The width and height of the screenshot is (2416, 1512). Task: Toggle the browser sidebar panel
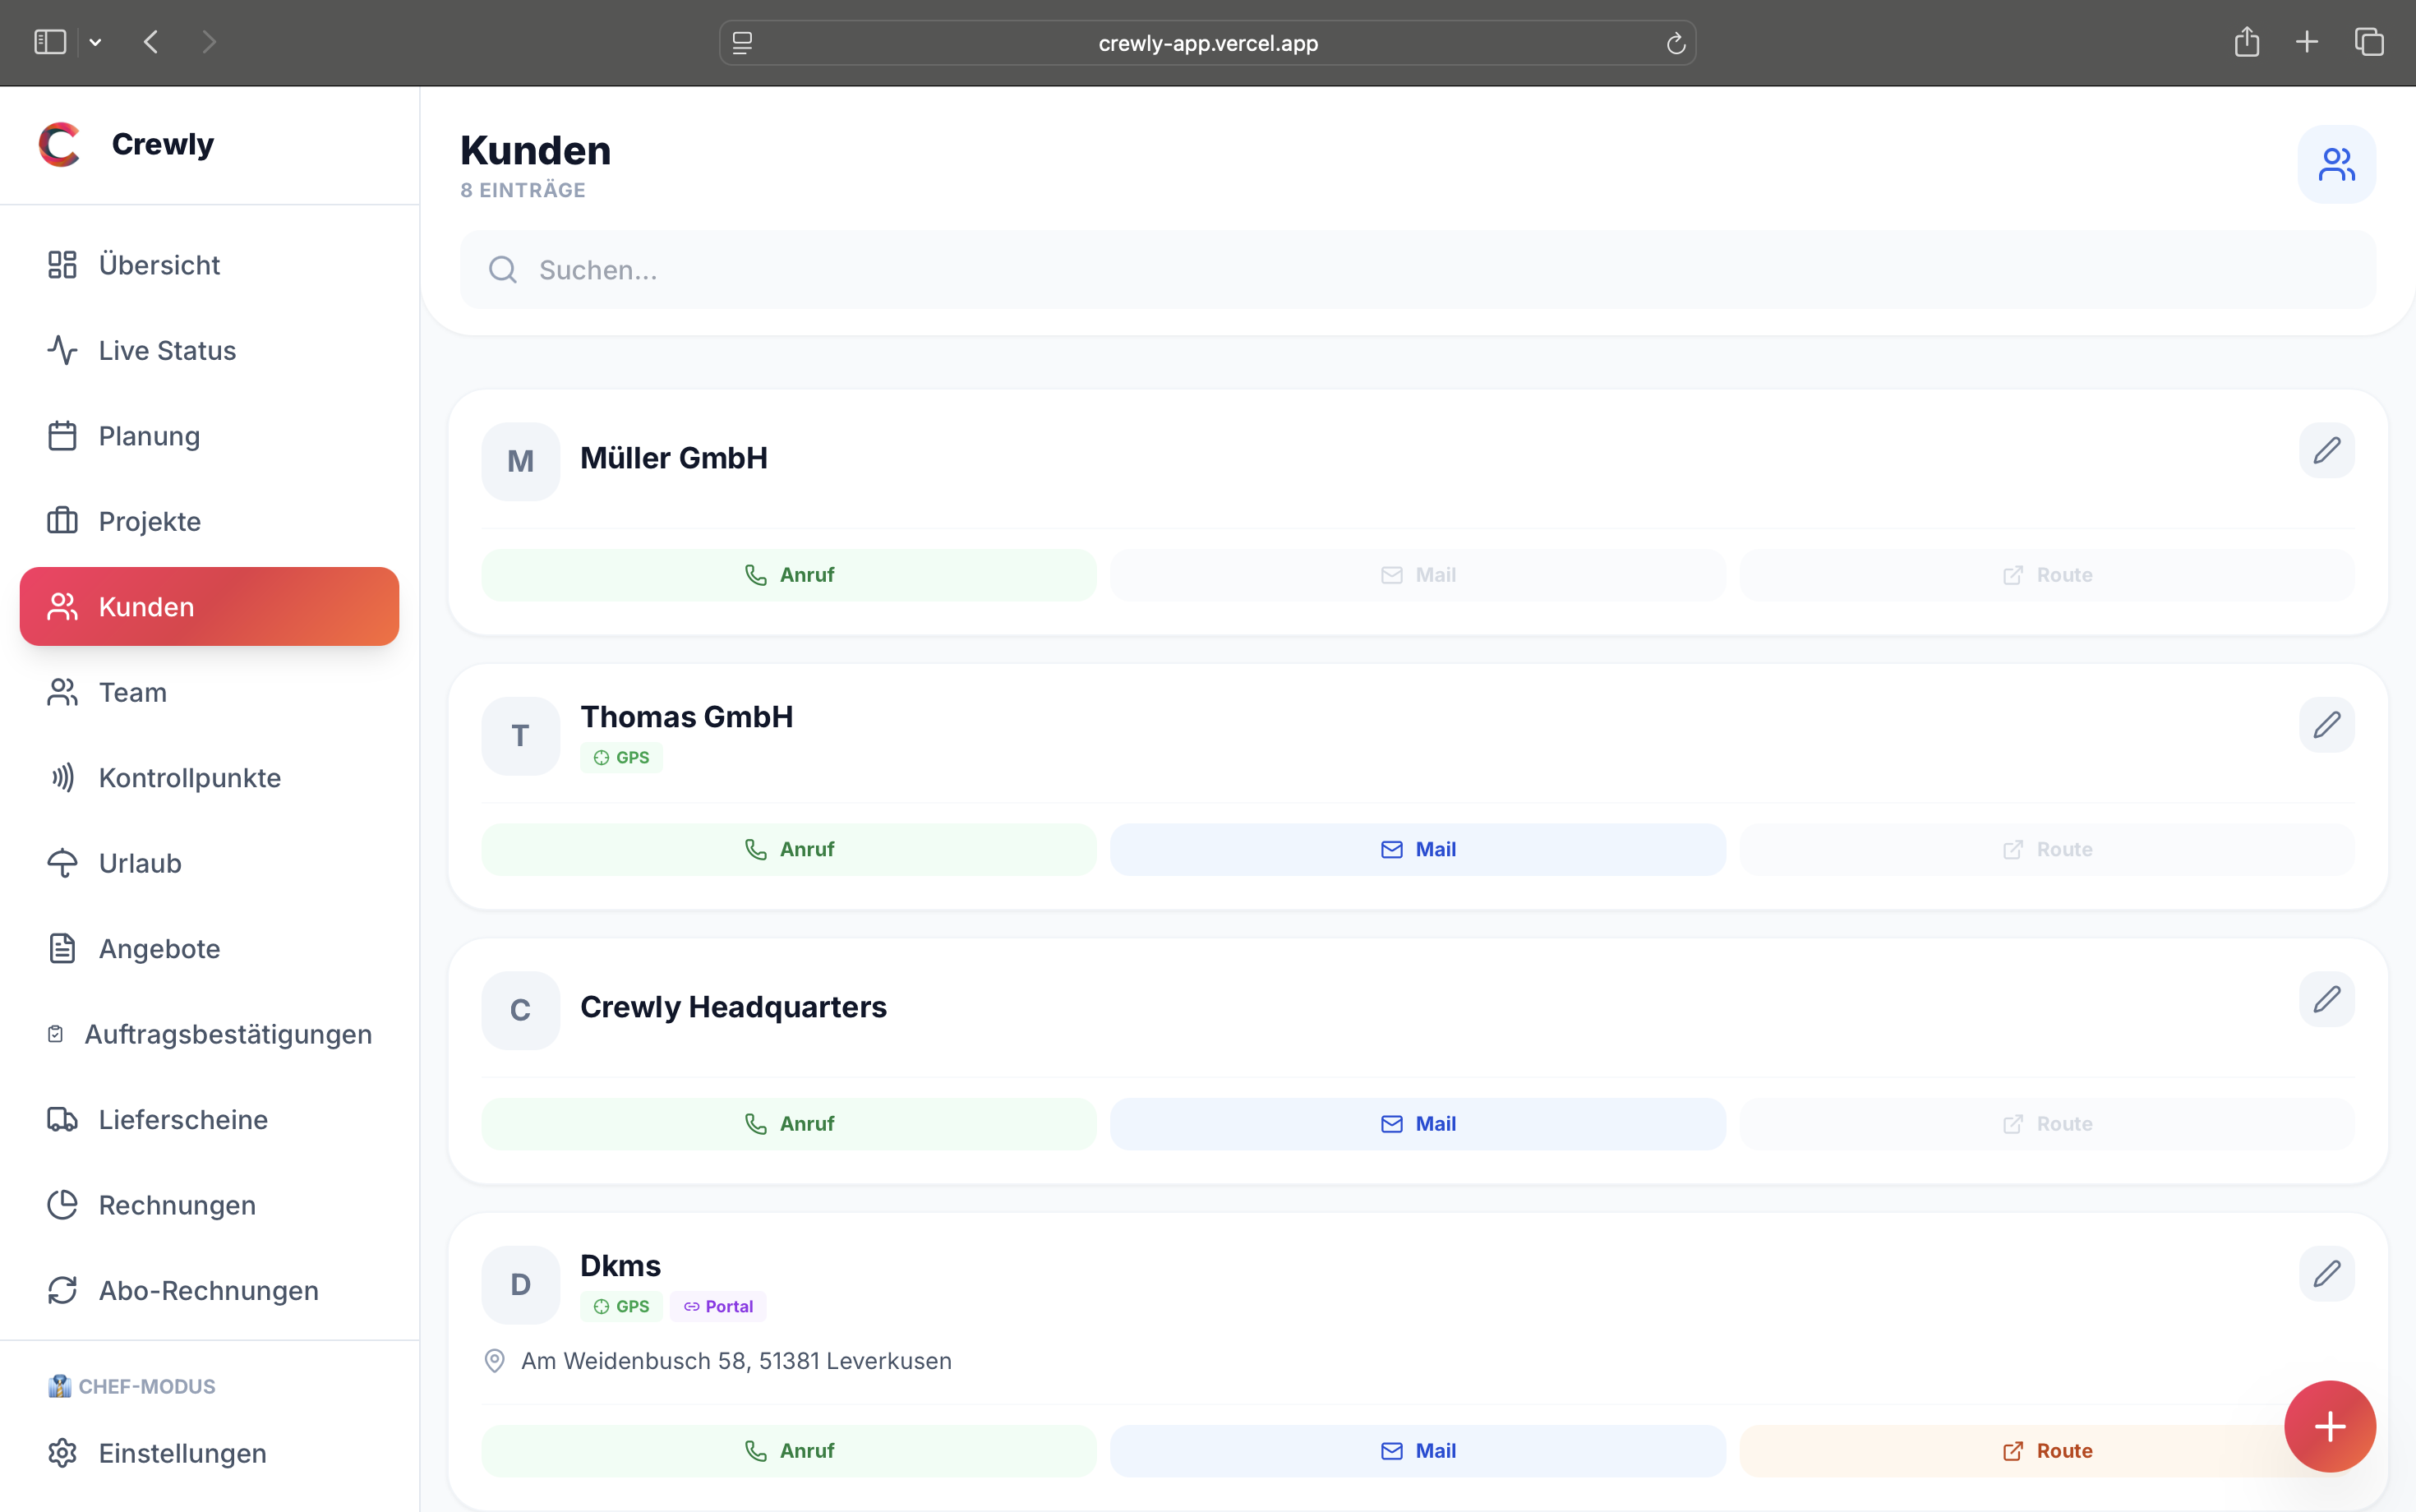click(50, 42)
